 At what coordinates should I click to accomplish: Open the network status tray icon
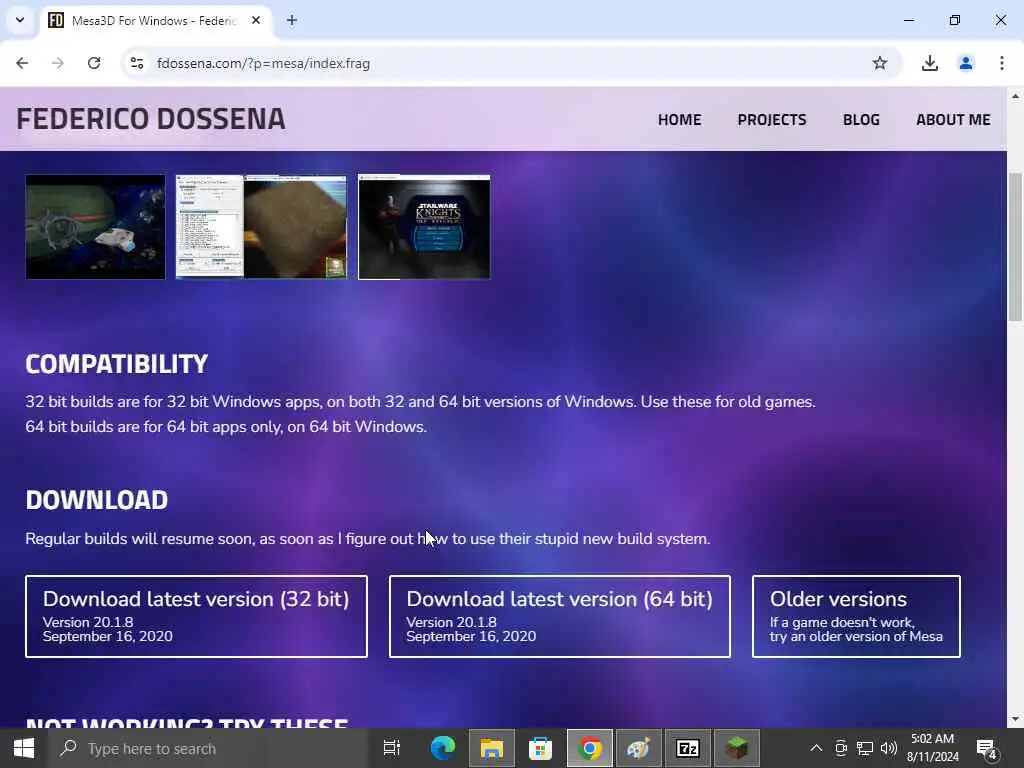(x=865, y=748)
